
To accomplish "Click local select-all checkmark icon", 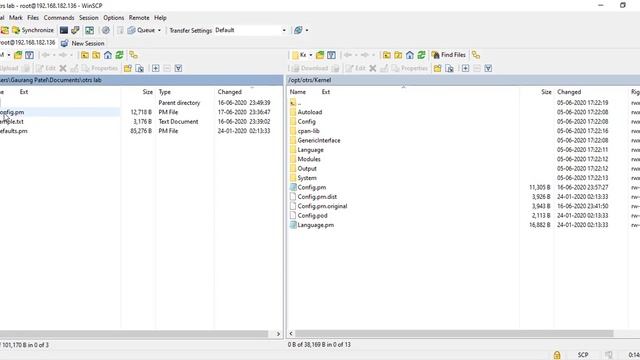I will [178, 68].
